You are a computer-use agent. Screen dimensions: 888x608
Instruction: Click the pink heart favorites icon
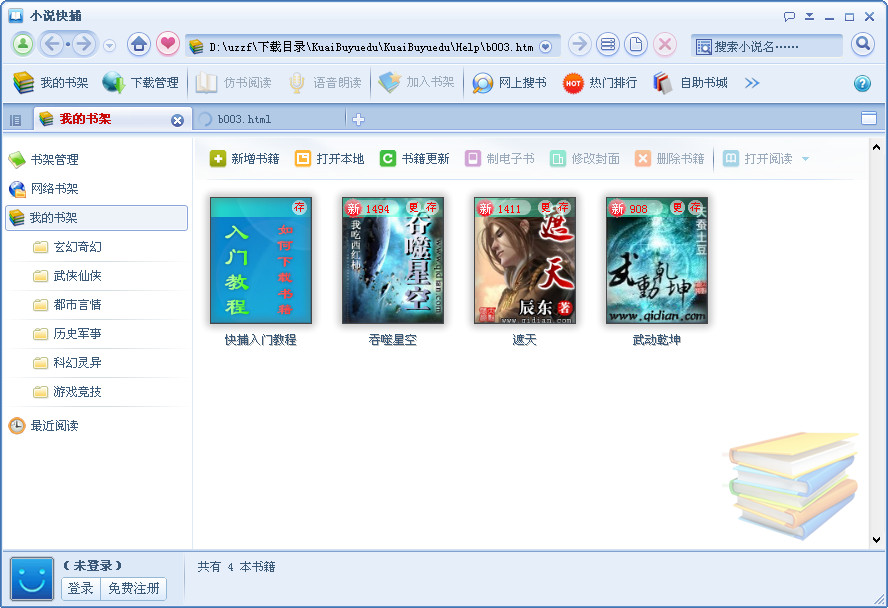168,44
